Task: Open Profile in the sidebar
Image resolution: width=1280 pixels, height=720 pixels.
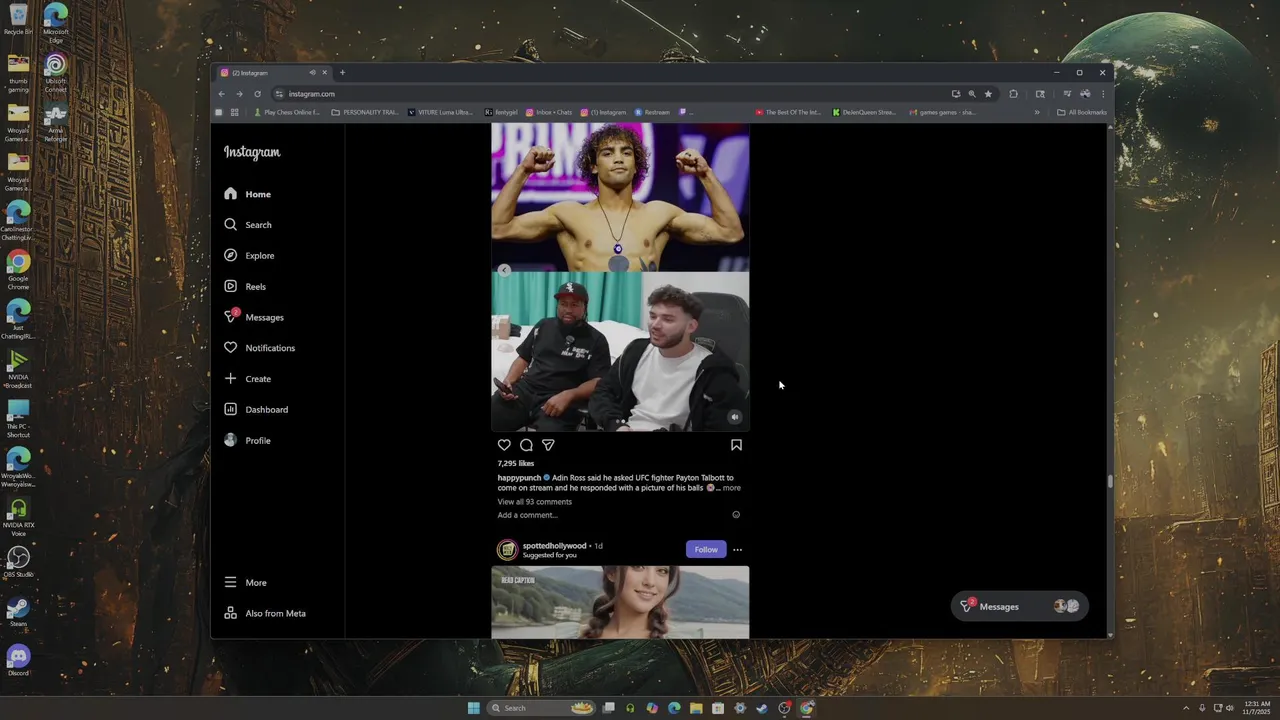Action: click(248, 441)
